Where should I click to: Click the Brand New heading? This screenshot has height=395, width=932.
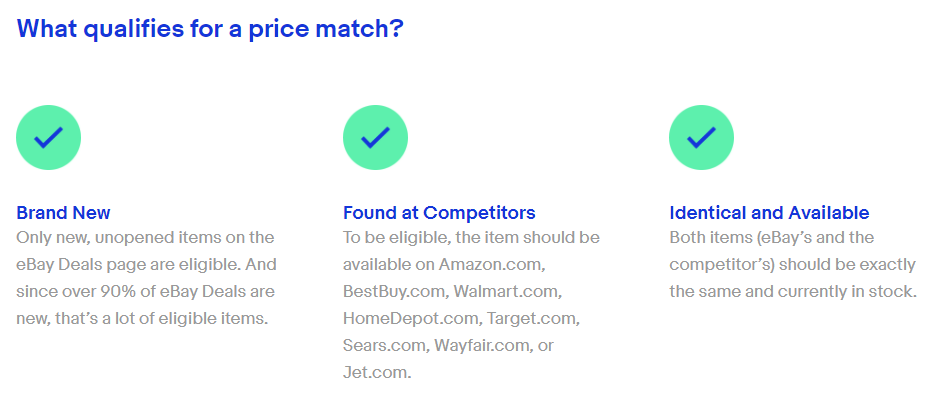pyautogui.click(x=63, y=213)
